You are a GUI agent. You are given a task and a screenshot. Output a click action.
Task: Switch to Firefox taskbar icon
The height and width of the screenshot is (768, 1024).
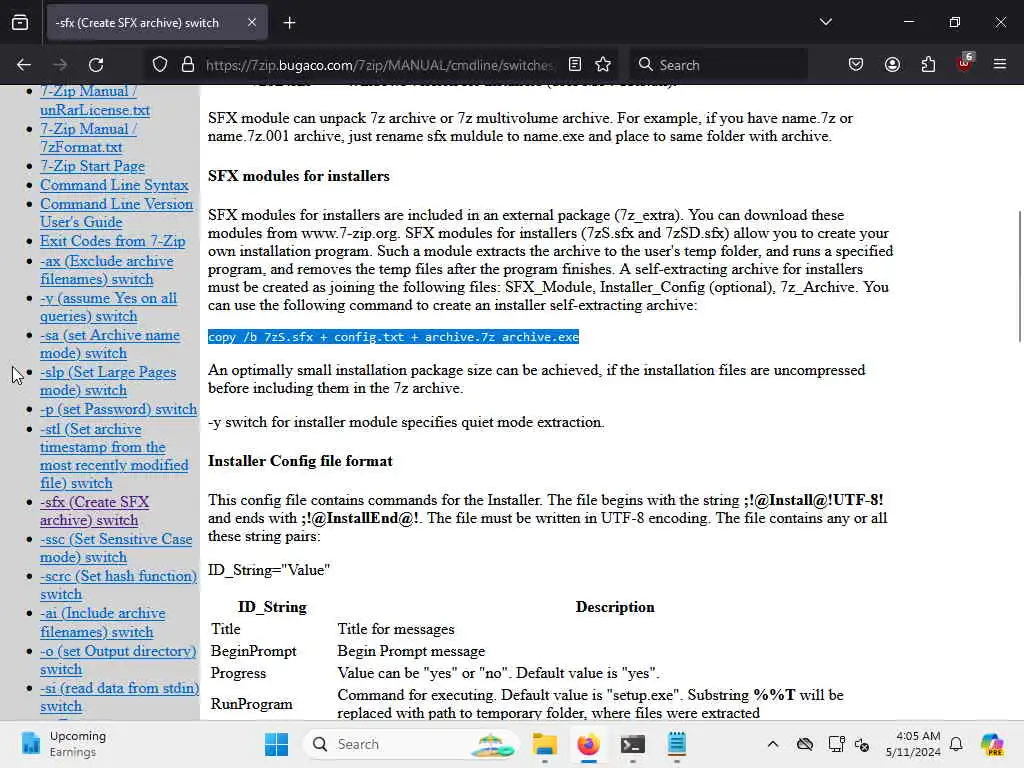(588, 744)
